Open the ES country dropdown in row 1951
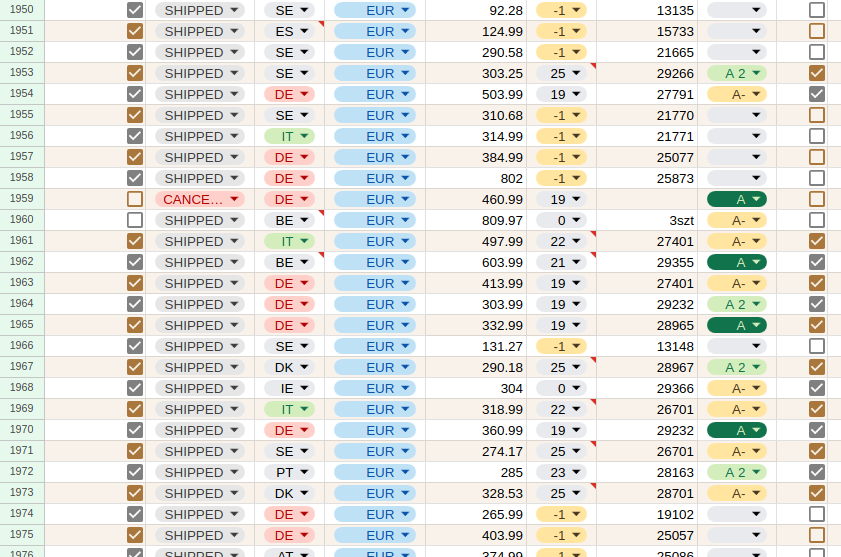 [x=290, y=31]
